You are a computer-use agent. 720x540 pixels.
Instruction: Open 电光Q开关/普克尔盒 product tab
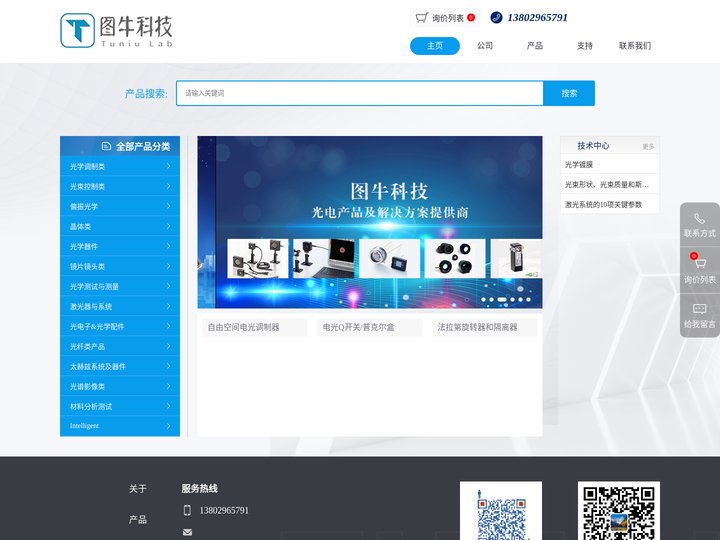pyautogui.click(x=370, y=327)
